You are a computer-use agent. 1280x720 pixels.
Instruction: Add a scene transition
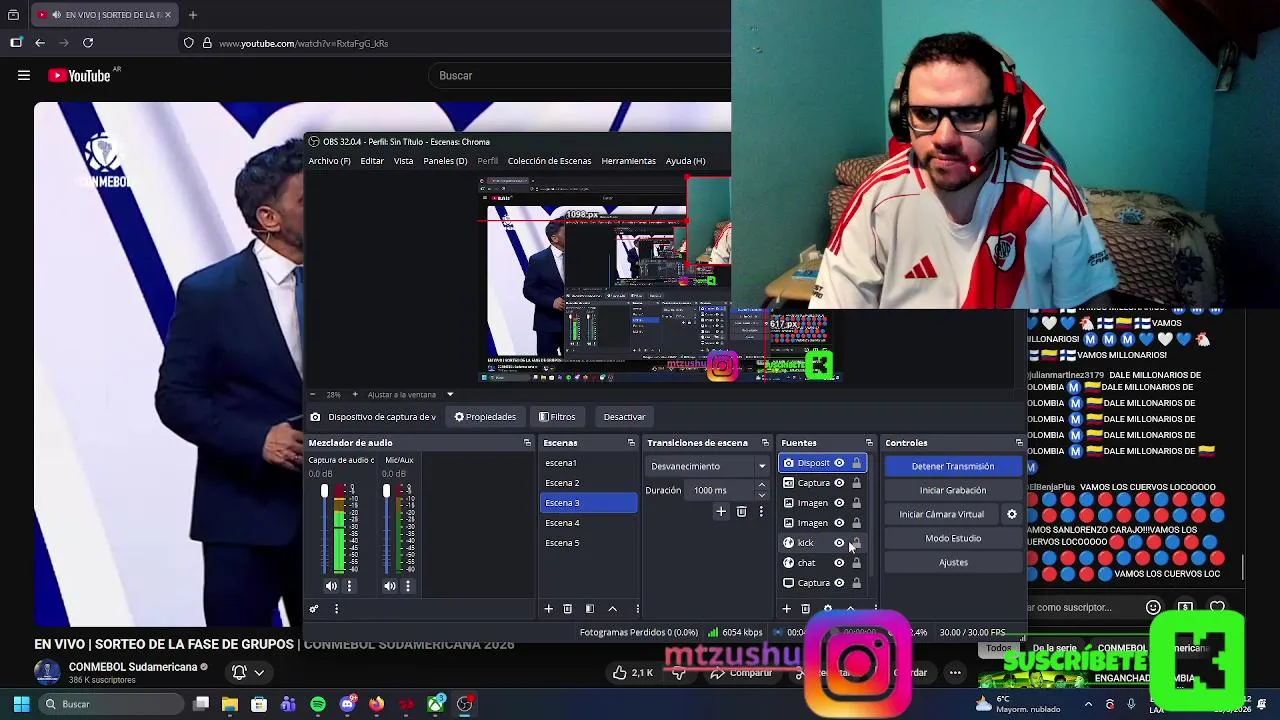(x=721, y=511)
